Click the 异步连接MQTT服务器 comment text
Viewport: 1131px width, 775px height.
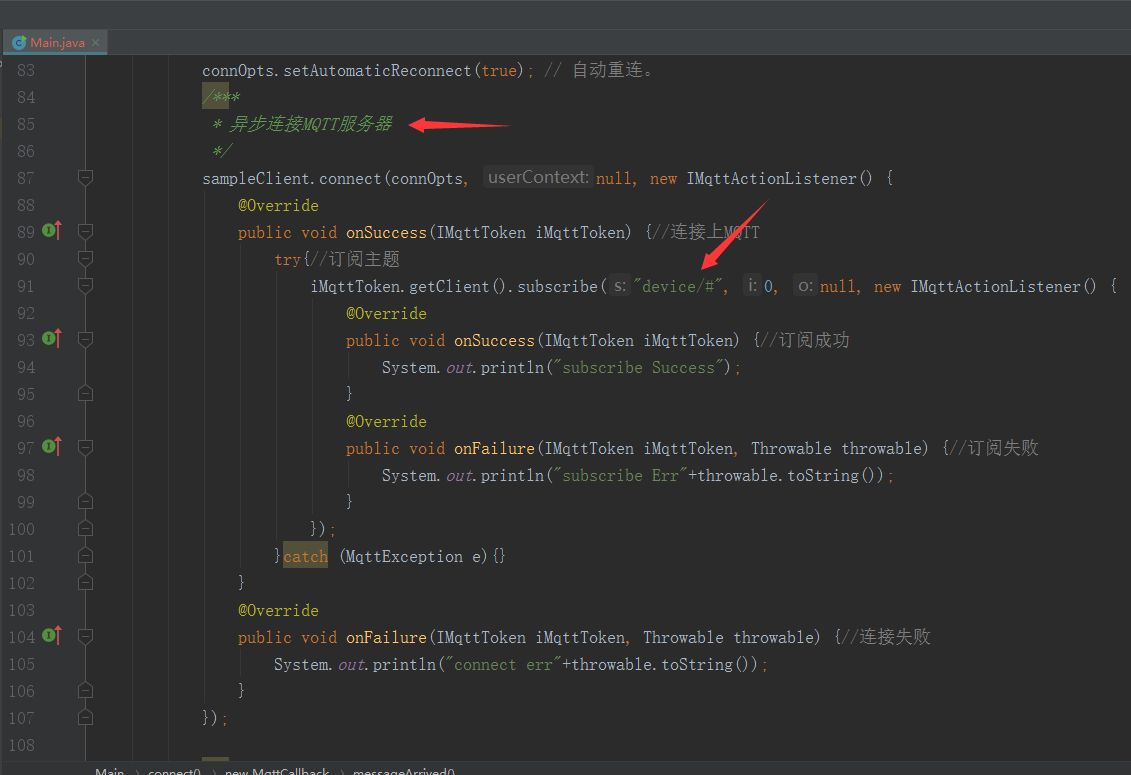(310, 124)
